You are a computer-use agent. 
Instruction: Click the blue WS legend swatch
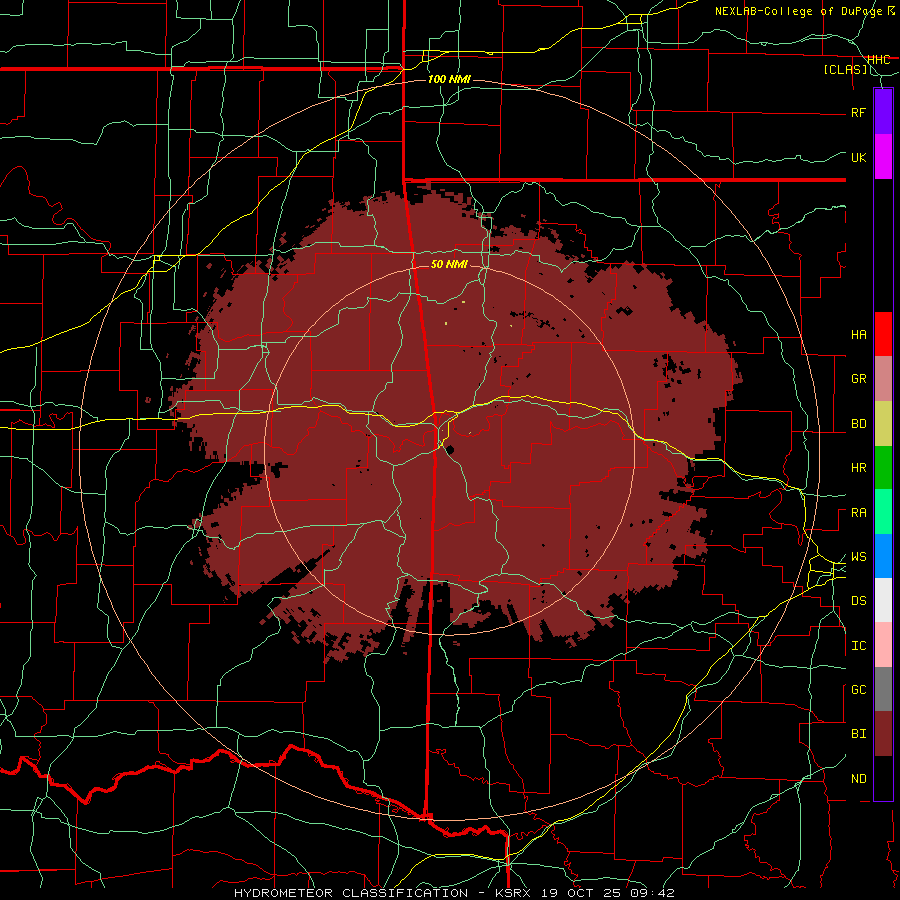point(883,556)
